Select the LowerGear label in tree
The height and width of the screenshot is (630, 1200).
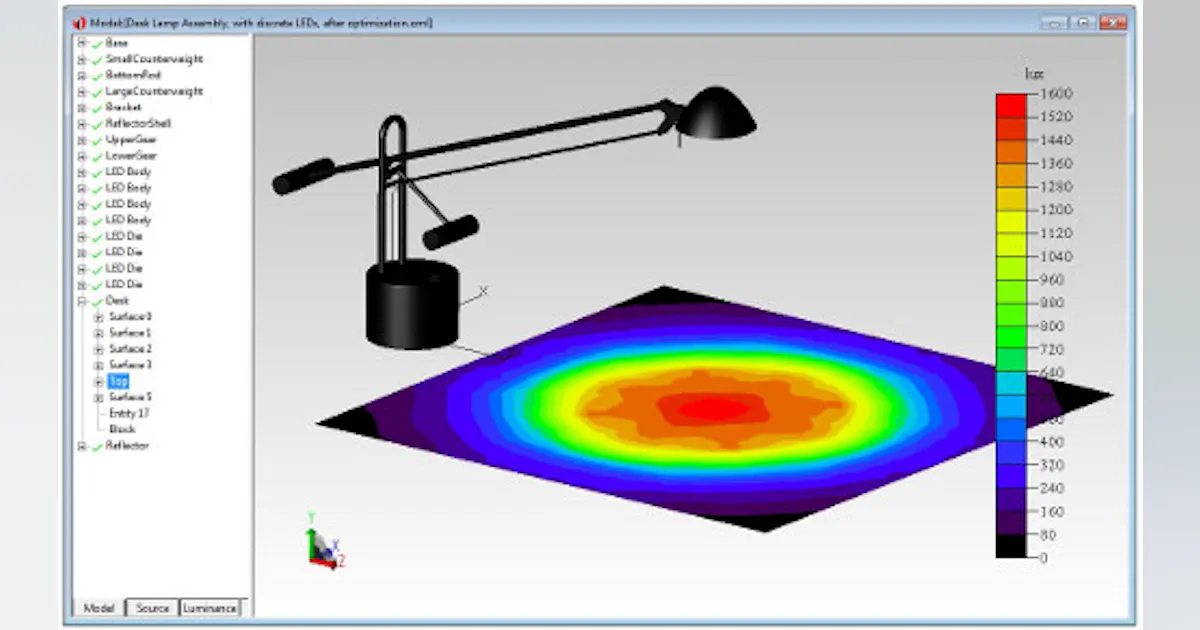131,156
